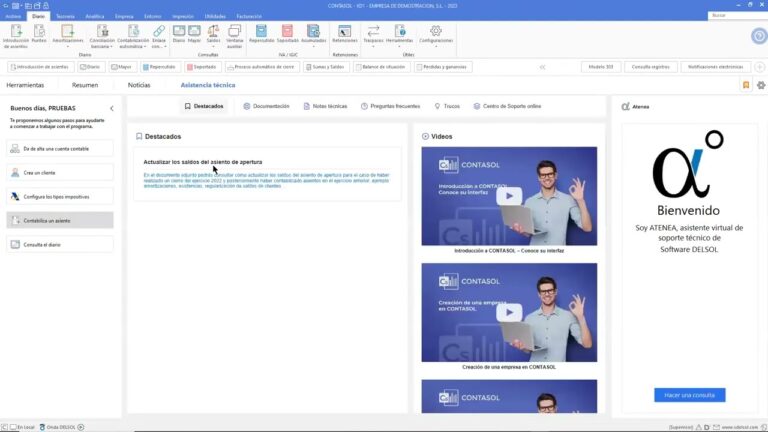Viewport: 768px width, 432px height.
Task: Click the round help button at the ribbon's right end
Action: coord(759,36)
